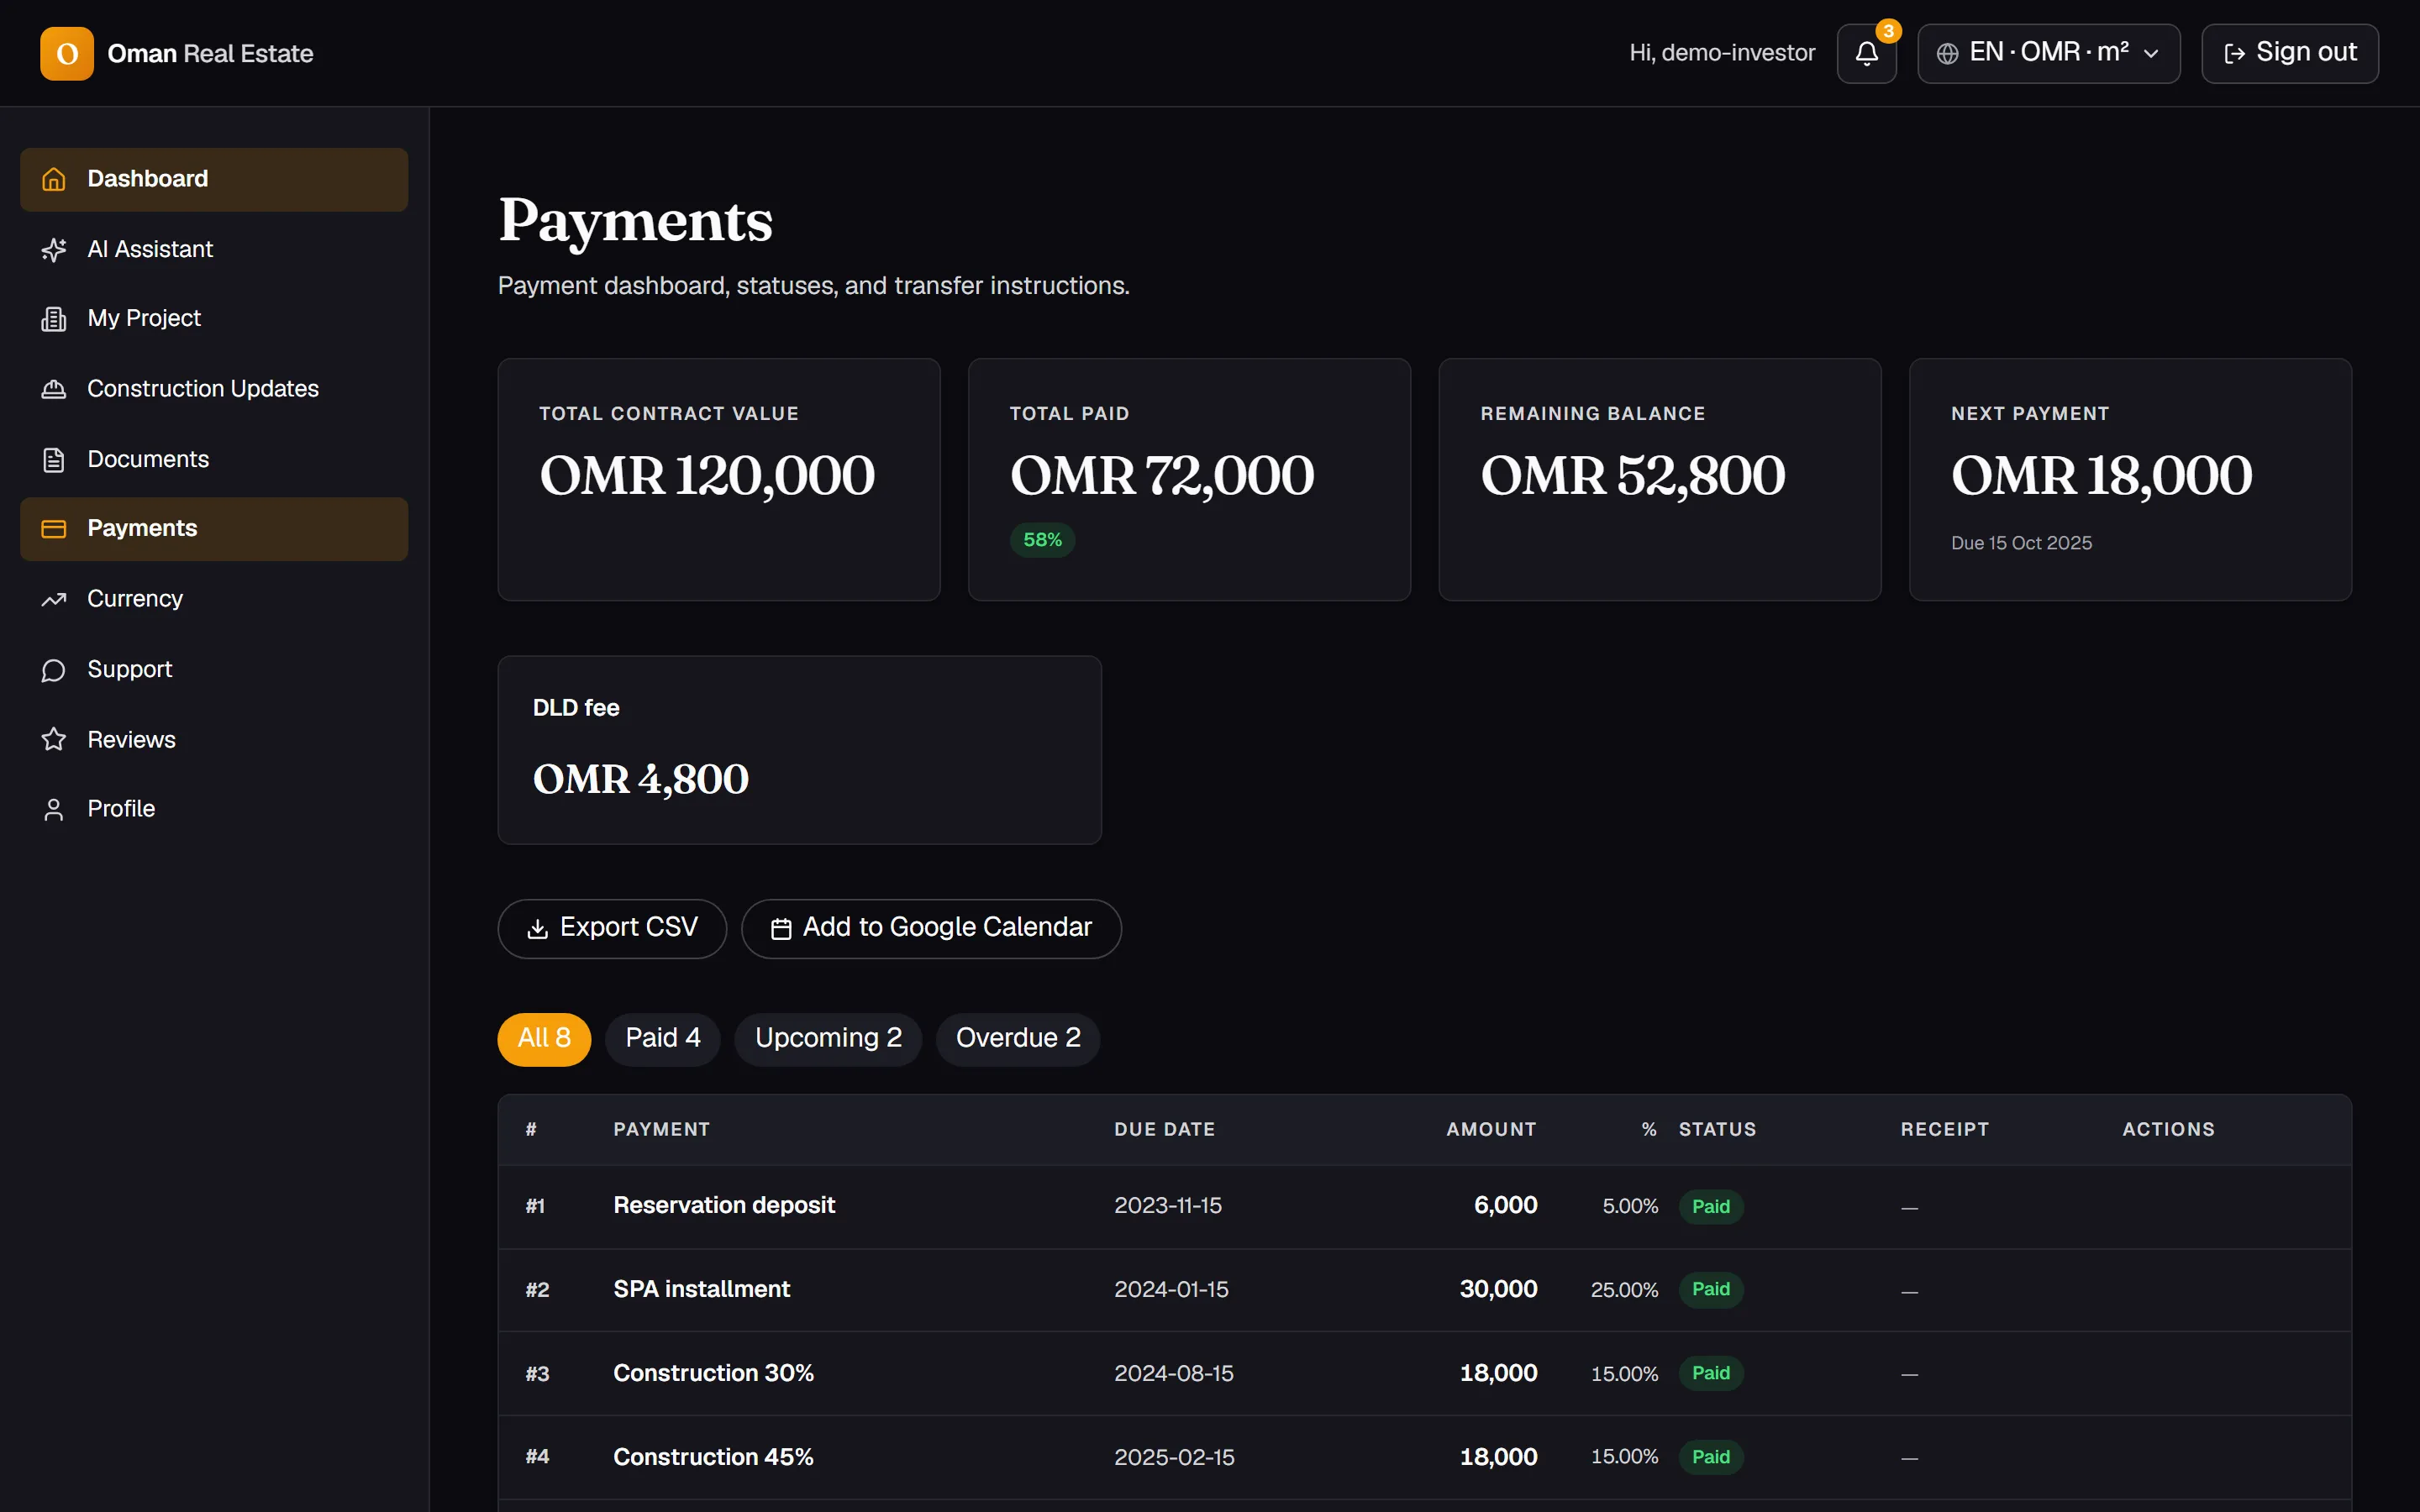Open Currency page
Screen dimensions: 2420x1512
point(214,599)
